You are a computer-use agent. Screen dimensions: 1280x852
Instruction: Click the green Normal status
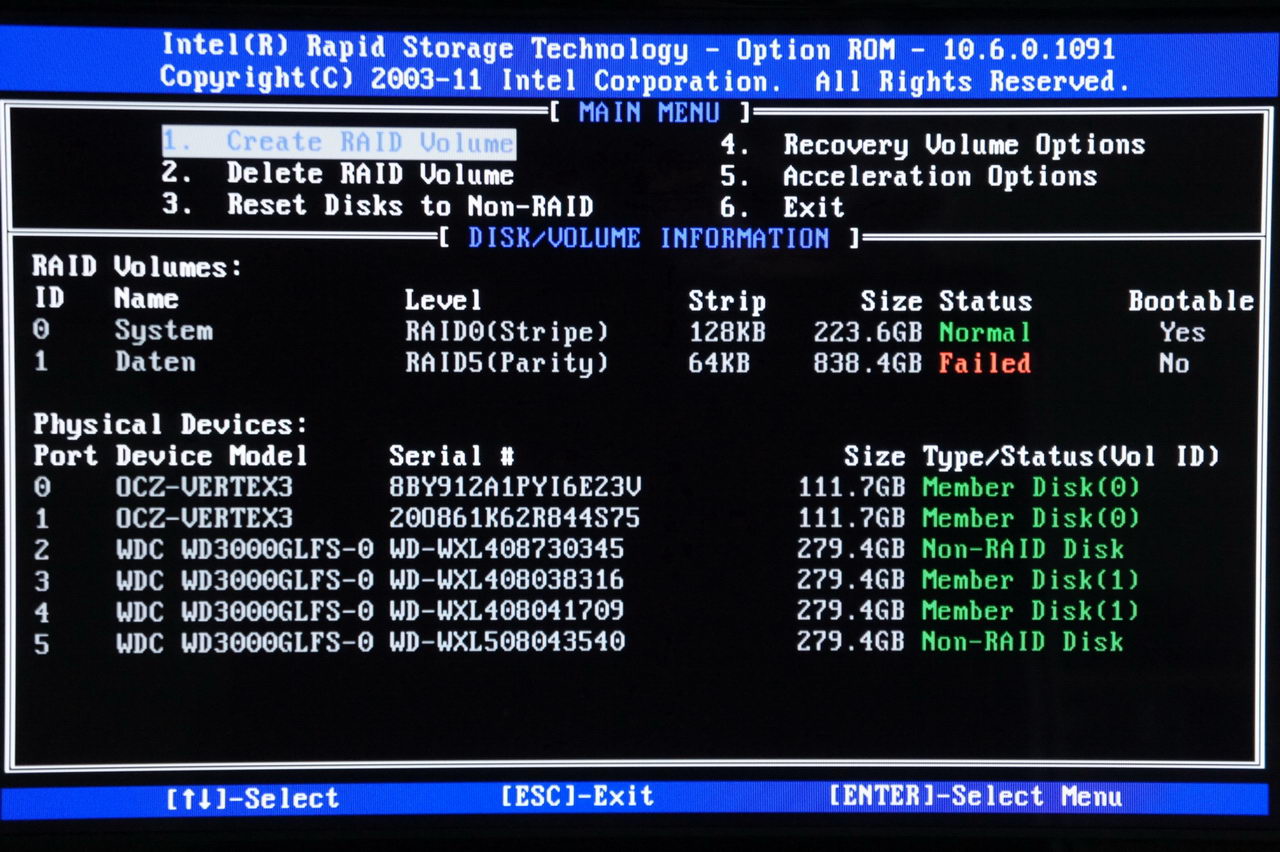click(985, 332)
